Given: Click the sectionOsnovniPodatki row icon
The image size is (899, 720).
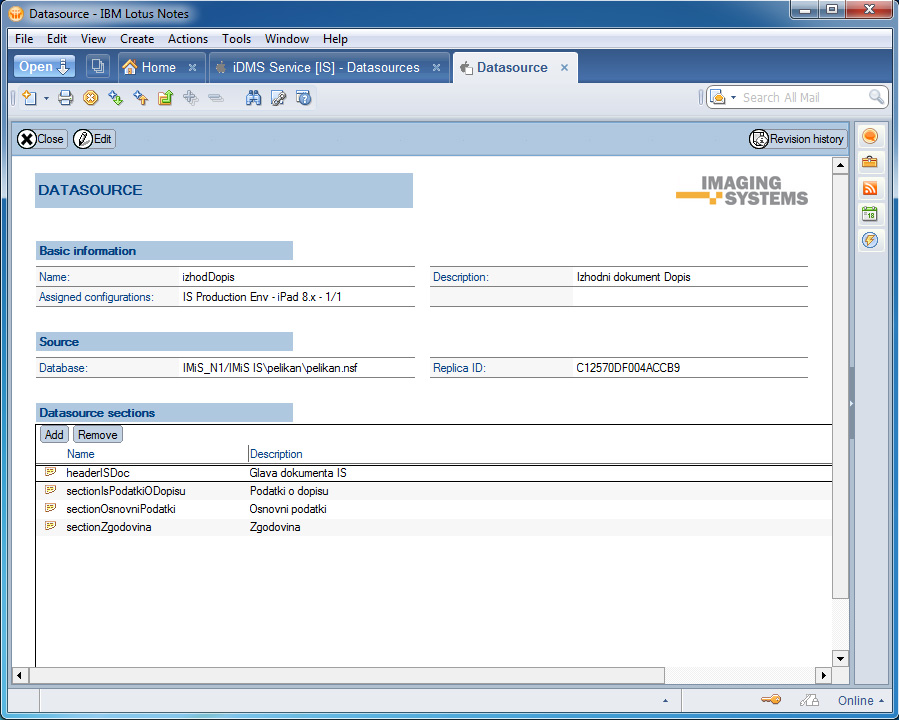Looking at the screenshot, I should pos(50,508).
